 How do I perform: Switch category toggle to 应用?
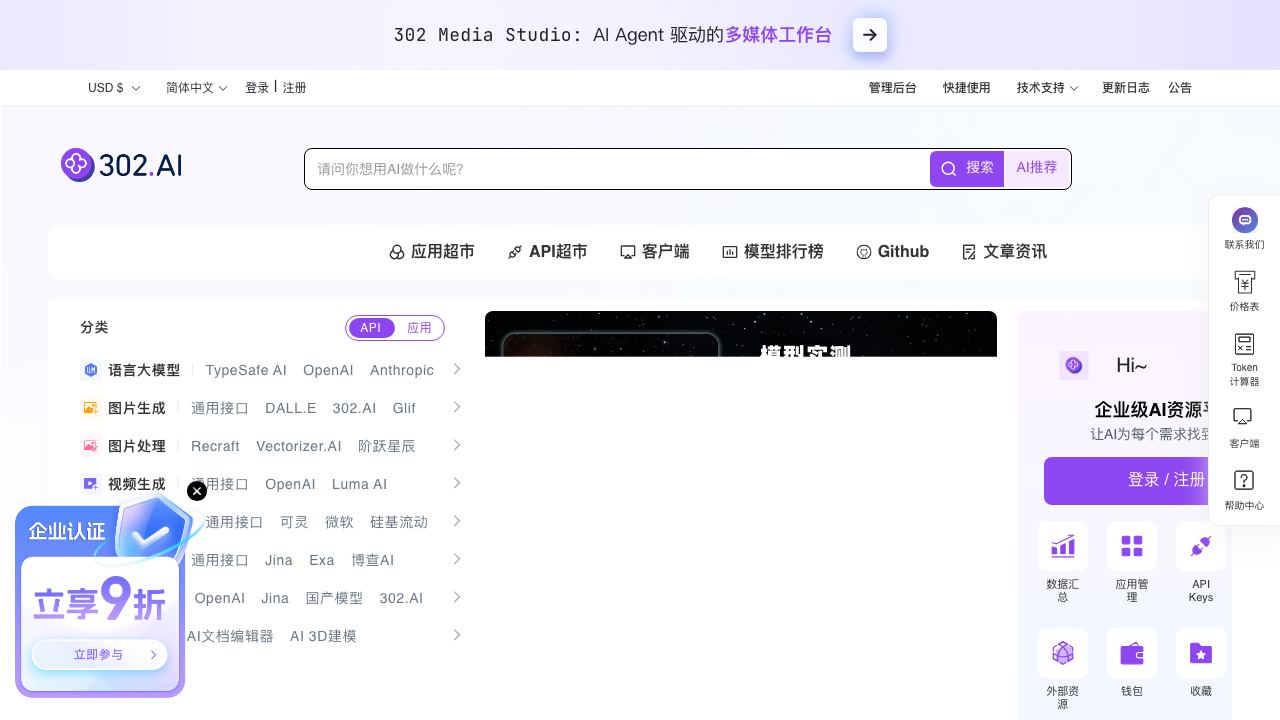click(419, 328)
